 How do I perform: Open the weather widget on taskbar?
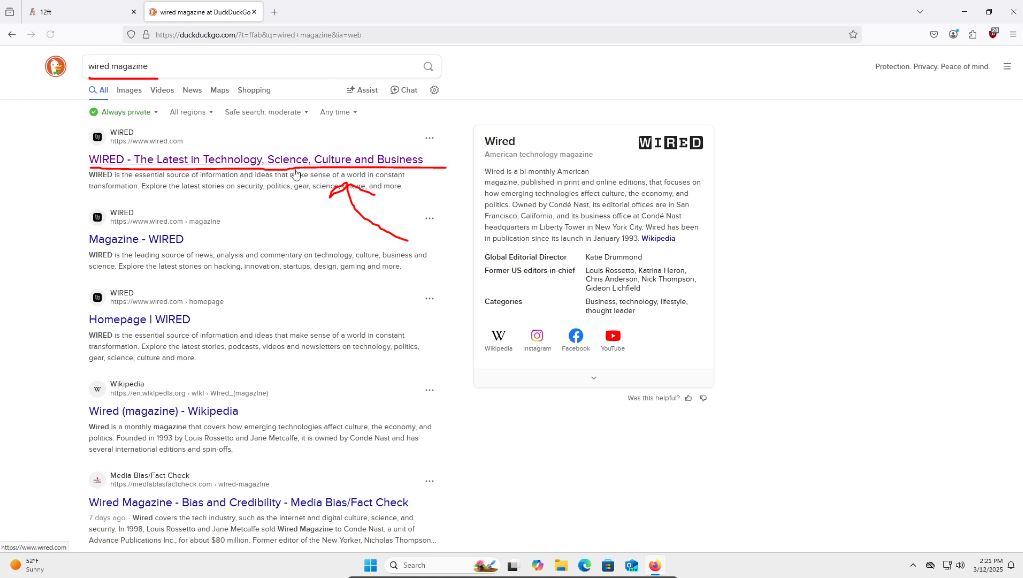coord(27,565)
